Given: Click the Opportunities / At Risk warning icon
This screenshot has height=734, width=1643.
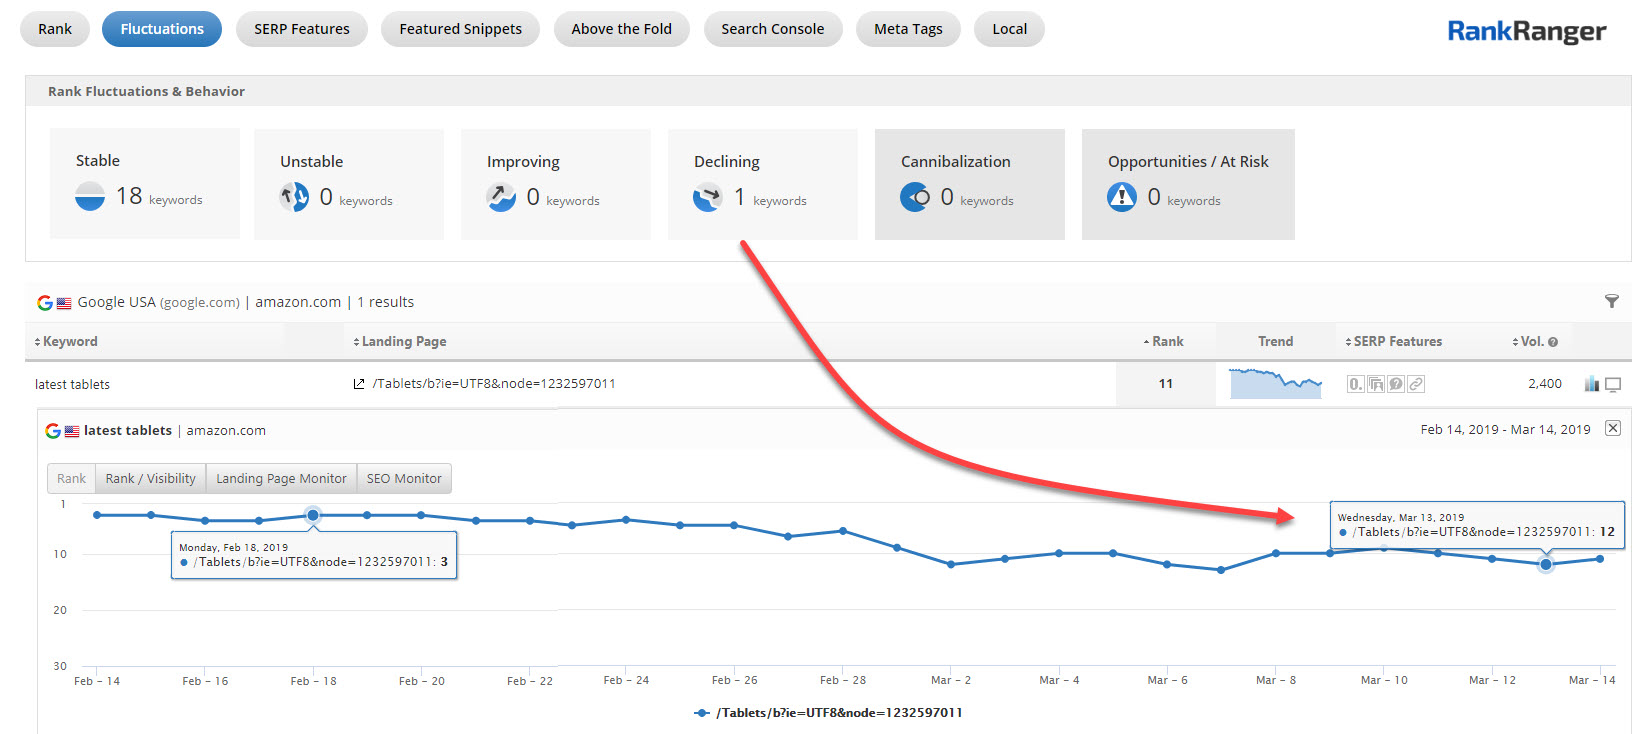Looking at the screenshot, I should [1122, 197].
